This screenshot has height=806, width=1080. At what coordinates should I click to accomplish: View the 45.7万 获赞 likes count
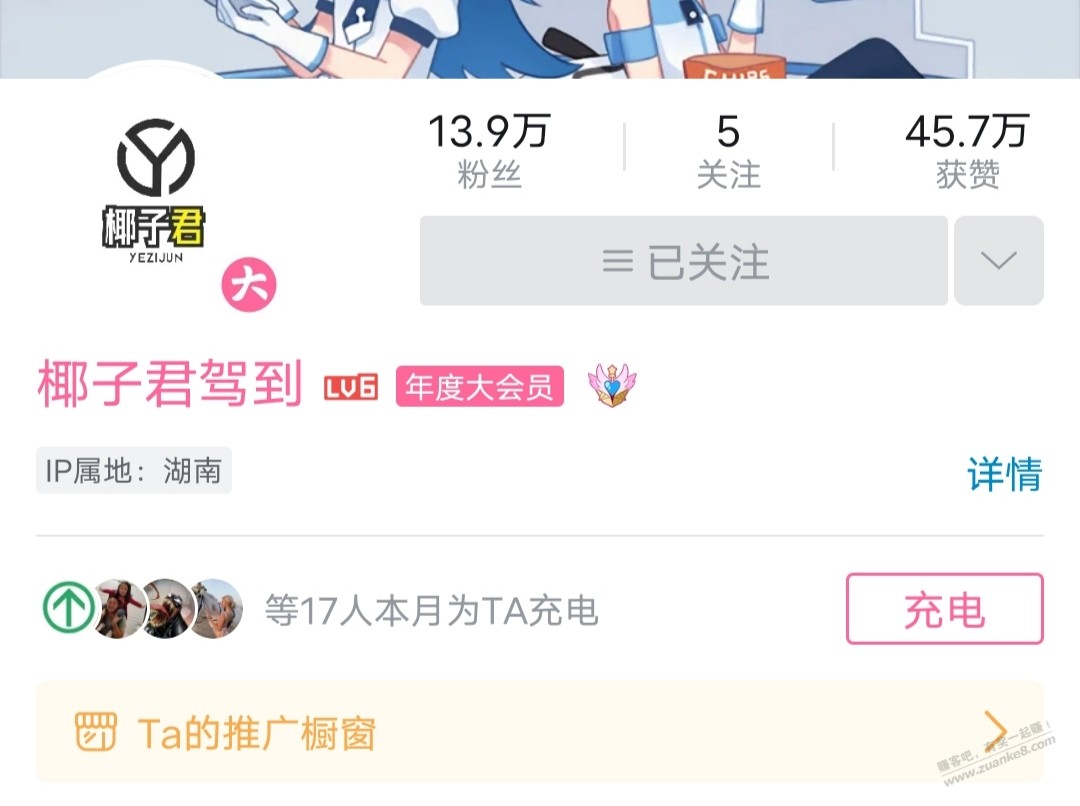pyautogui.click(x=967, y=150)
